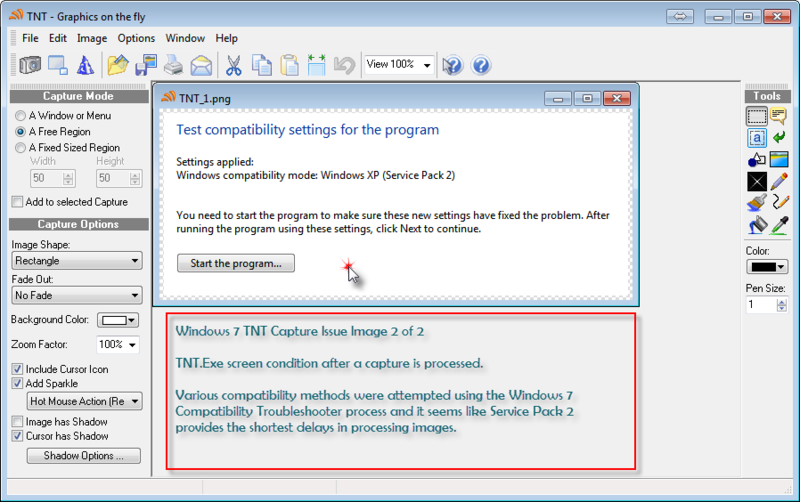
Task: Click the camera capture icon in toolbar
Action: pos(30,65)
